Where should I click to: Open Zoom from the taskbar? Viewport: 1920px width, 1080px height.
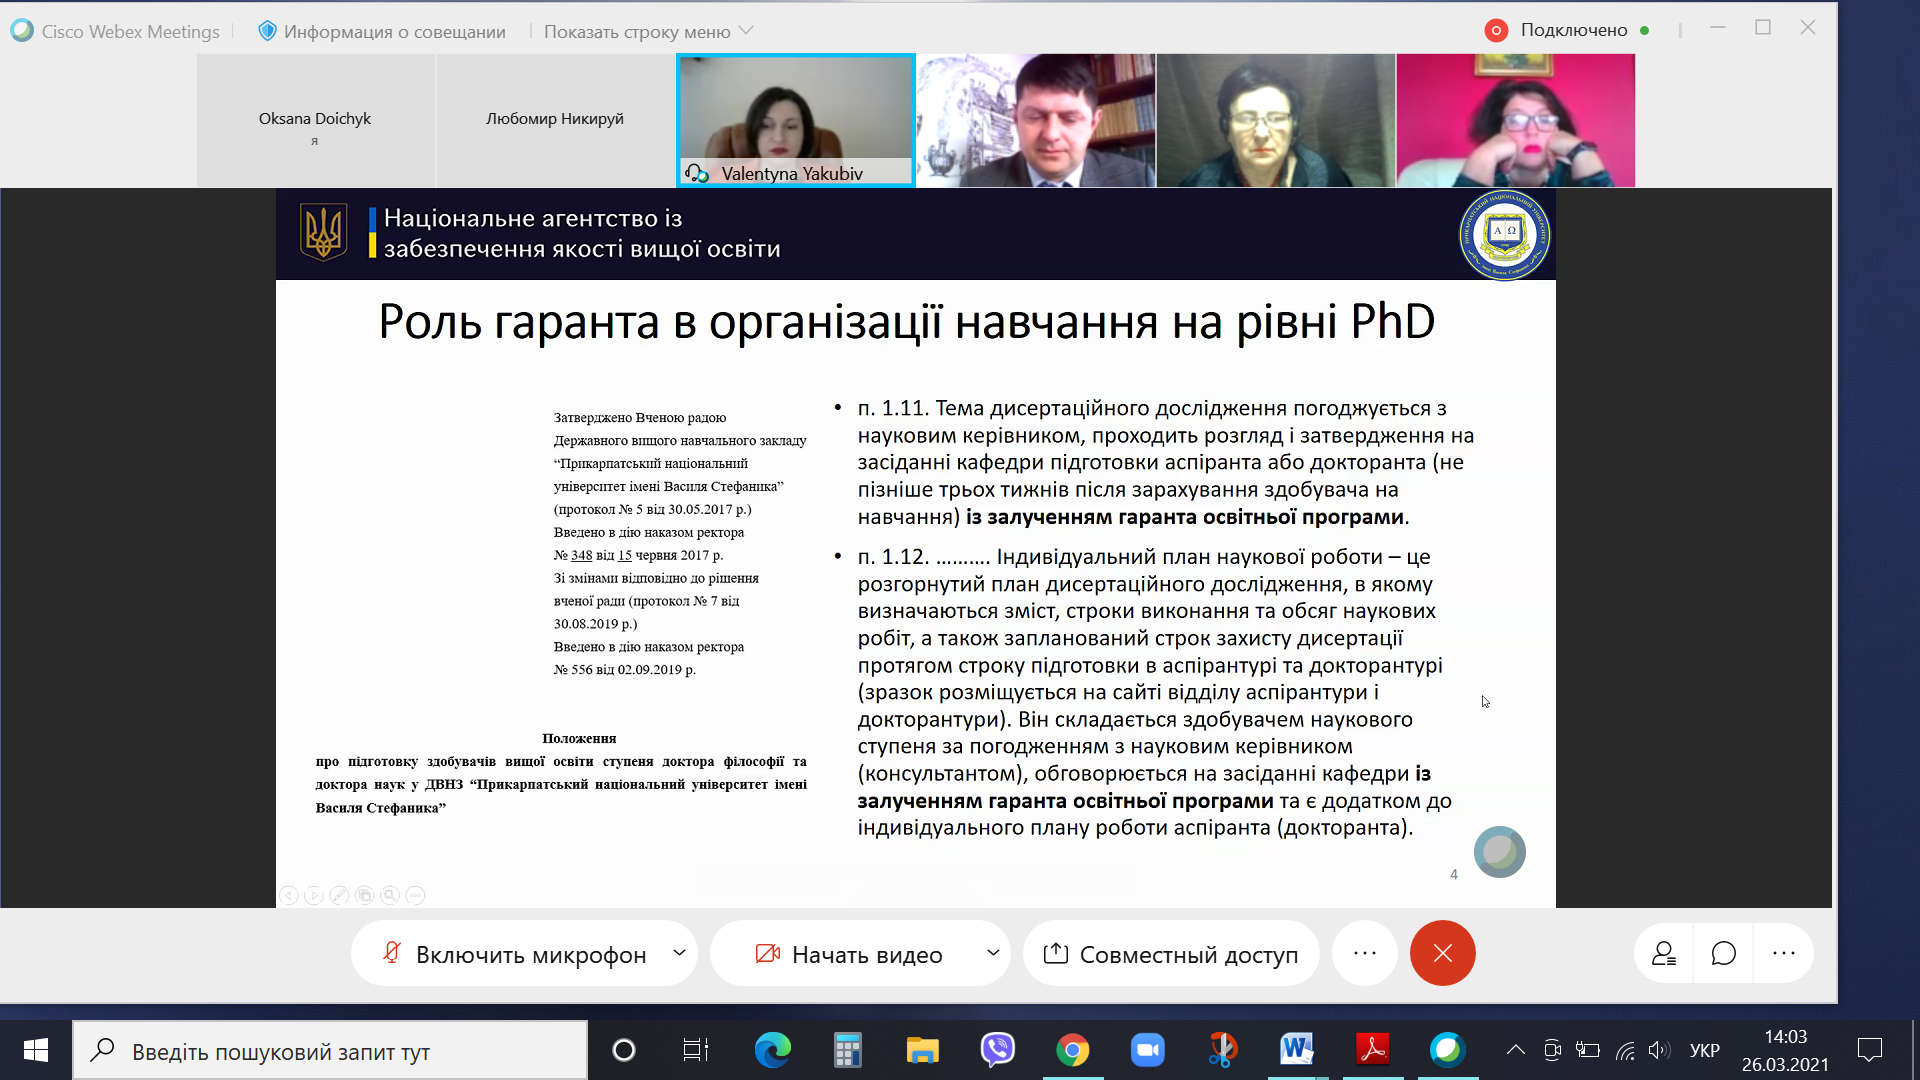[x=1147, y=1050]
